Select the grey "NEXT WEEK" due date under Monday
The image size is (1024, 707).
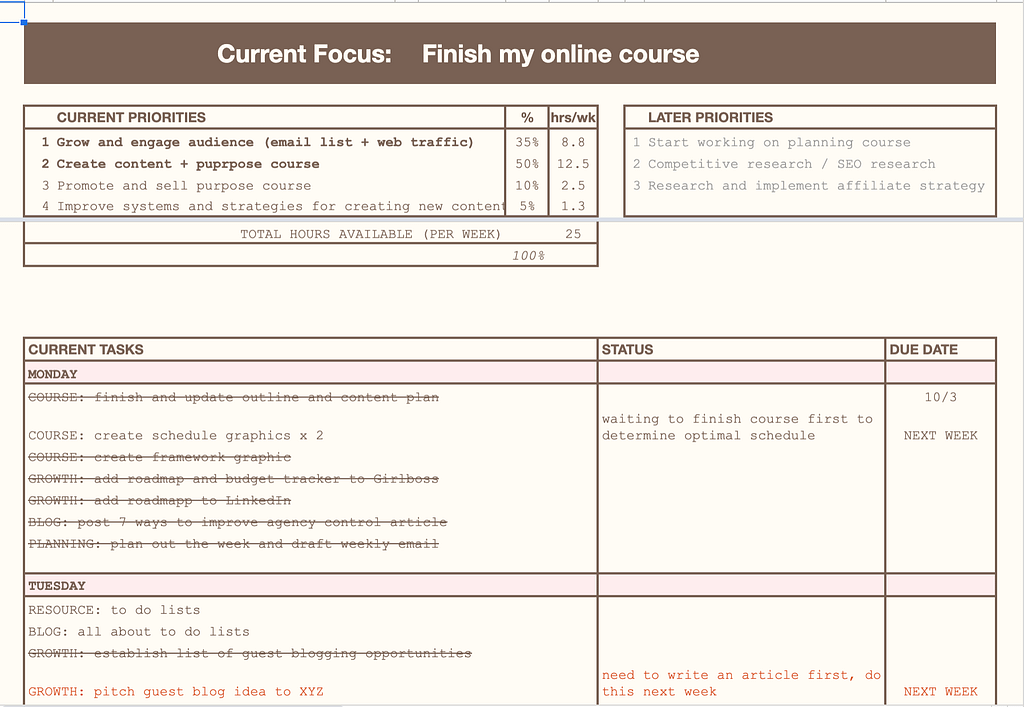click(x=940, y=435)
